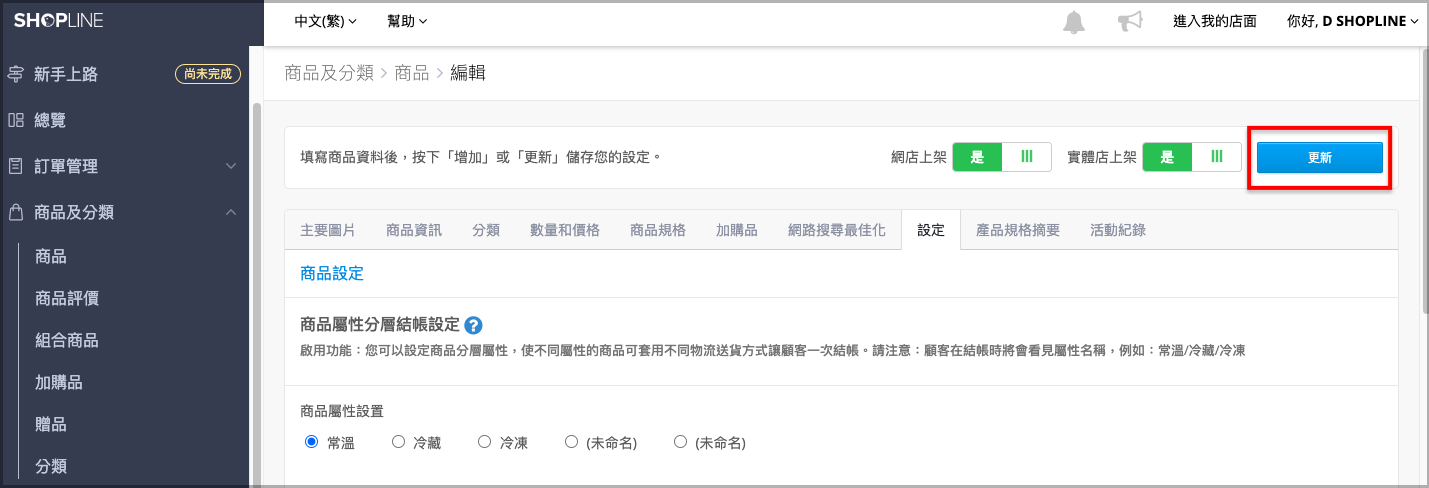Switch to the 分類 tab
This screenshot has height=488, width=1429.
coord(486,230)
